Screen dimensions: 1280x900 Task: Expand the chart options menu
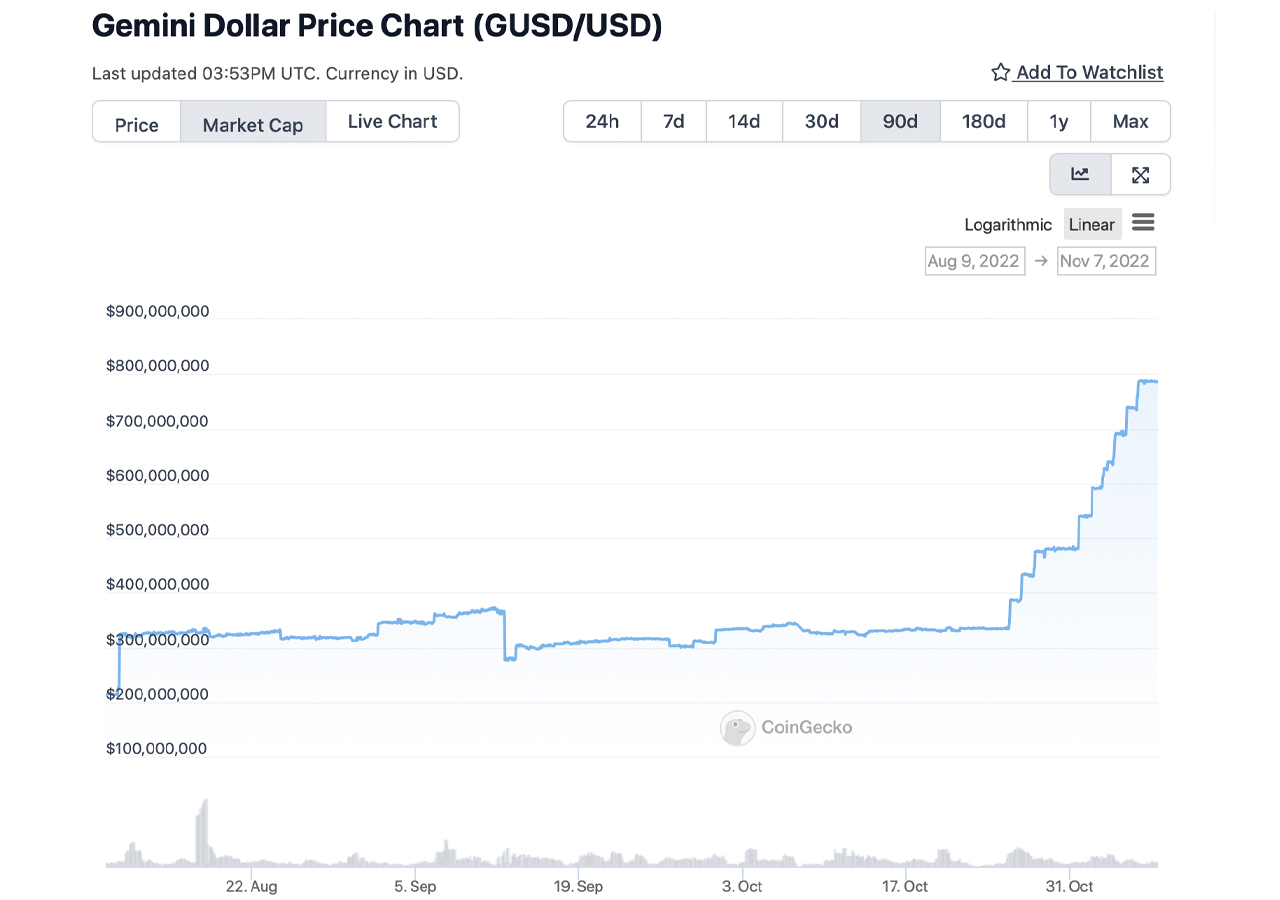(1143, 223)
